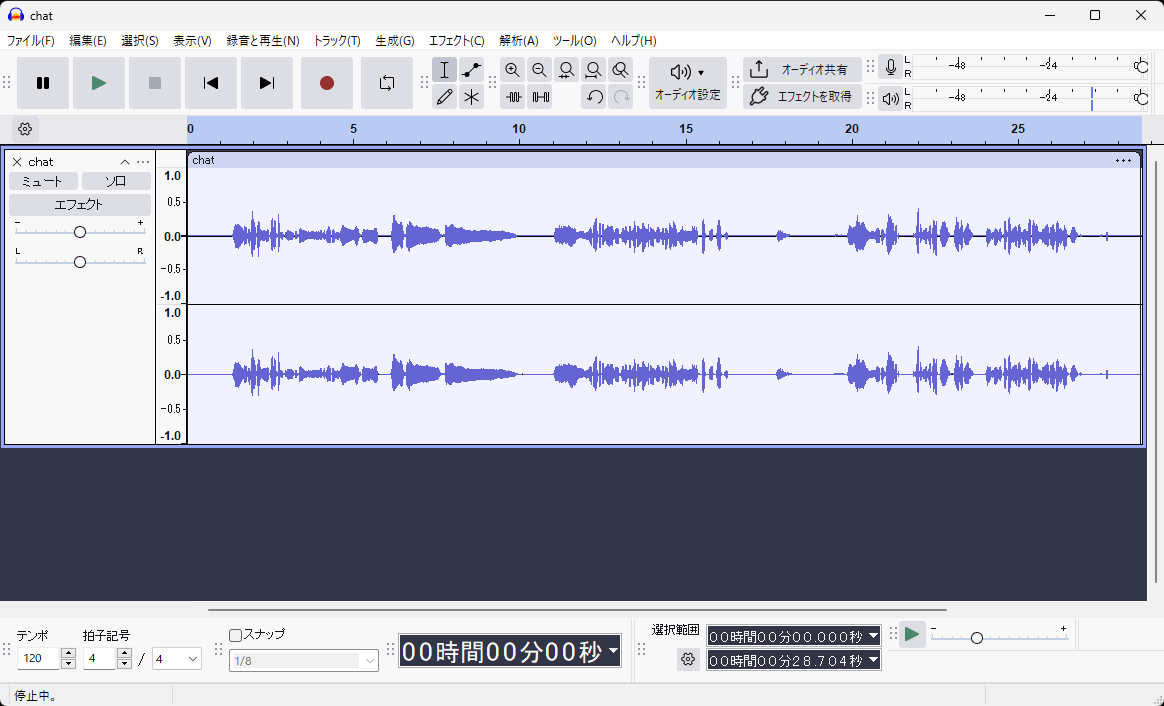Pause playback with the Pause button
Viewport: 1164px width, 706px height.
pyautogui.click(x=43, y=83)
